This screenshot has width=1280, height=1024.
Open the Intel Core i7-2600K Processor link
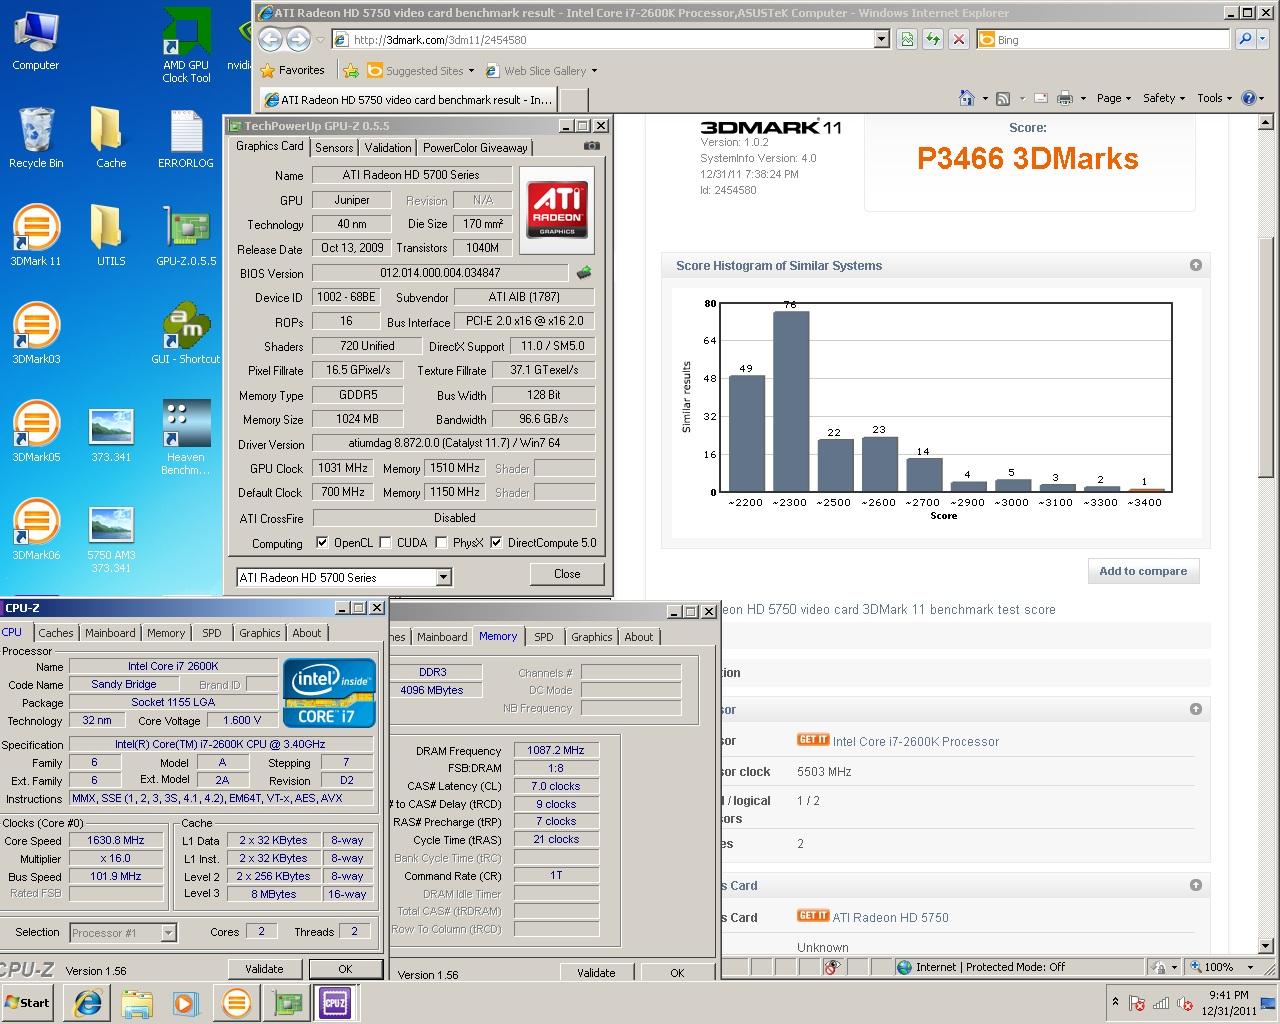coord(915,741)
